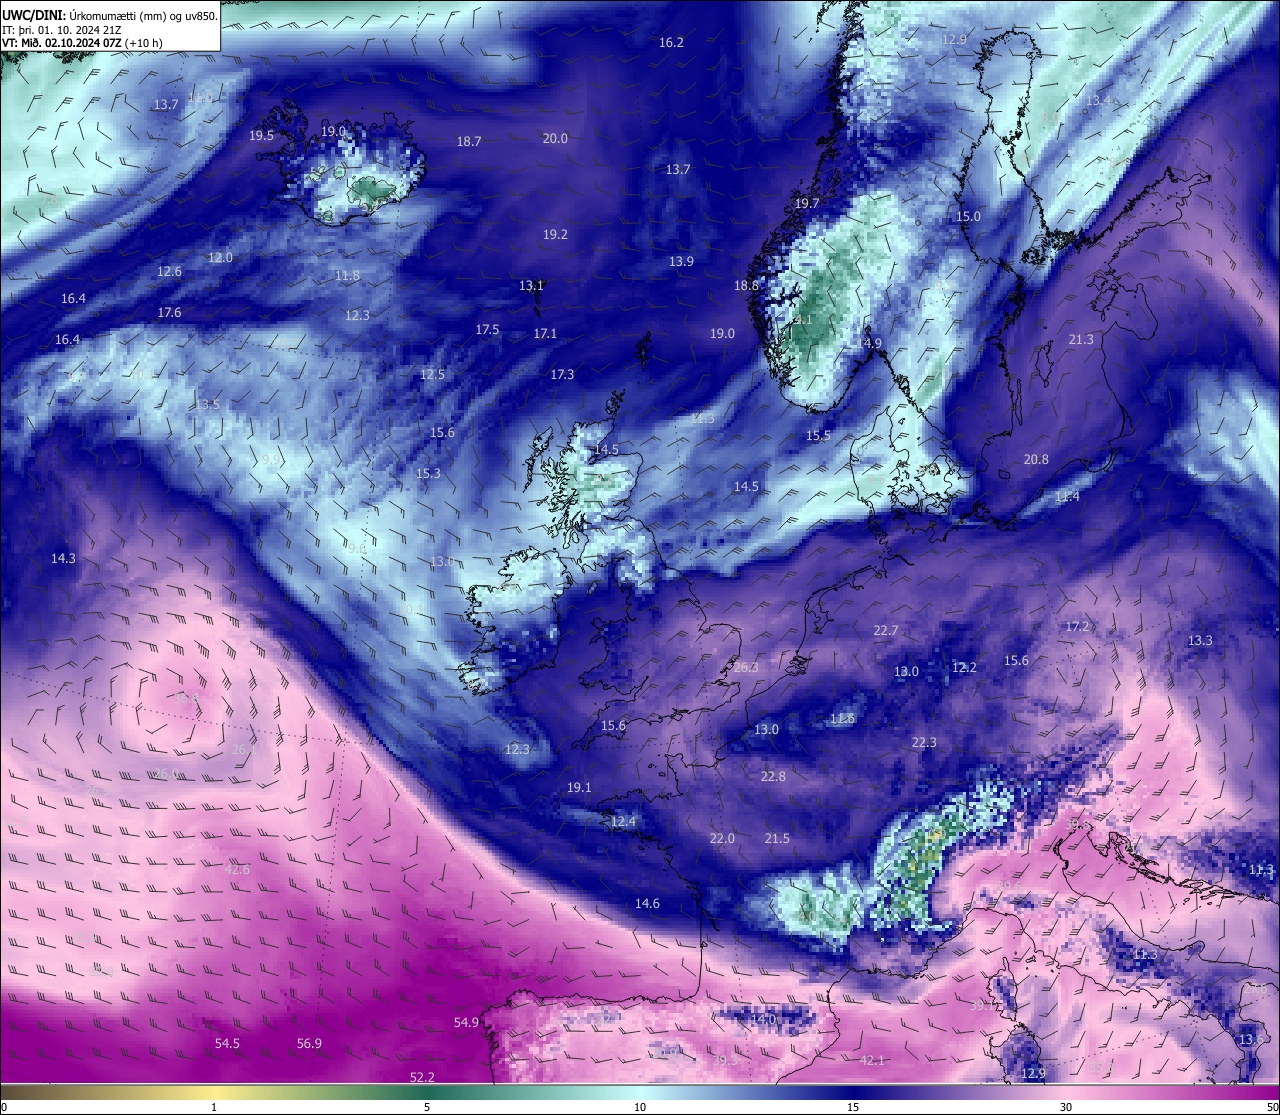Select the 20.8 value label

point(1036,460)
